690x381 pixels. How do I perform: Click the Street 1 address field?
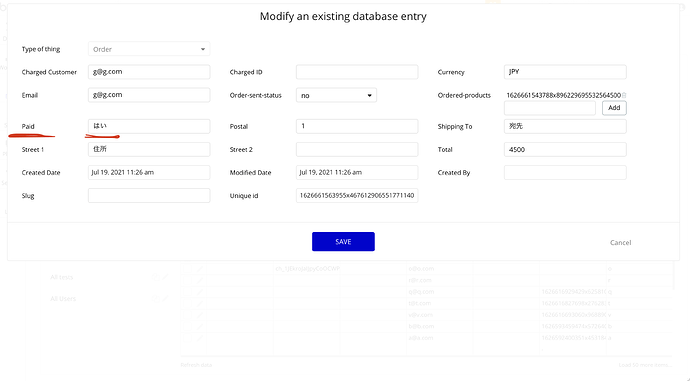[x=149, y=150]
